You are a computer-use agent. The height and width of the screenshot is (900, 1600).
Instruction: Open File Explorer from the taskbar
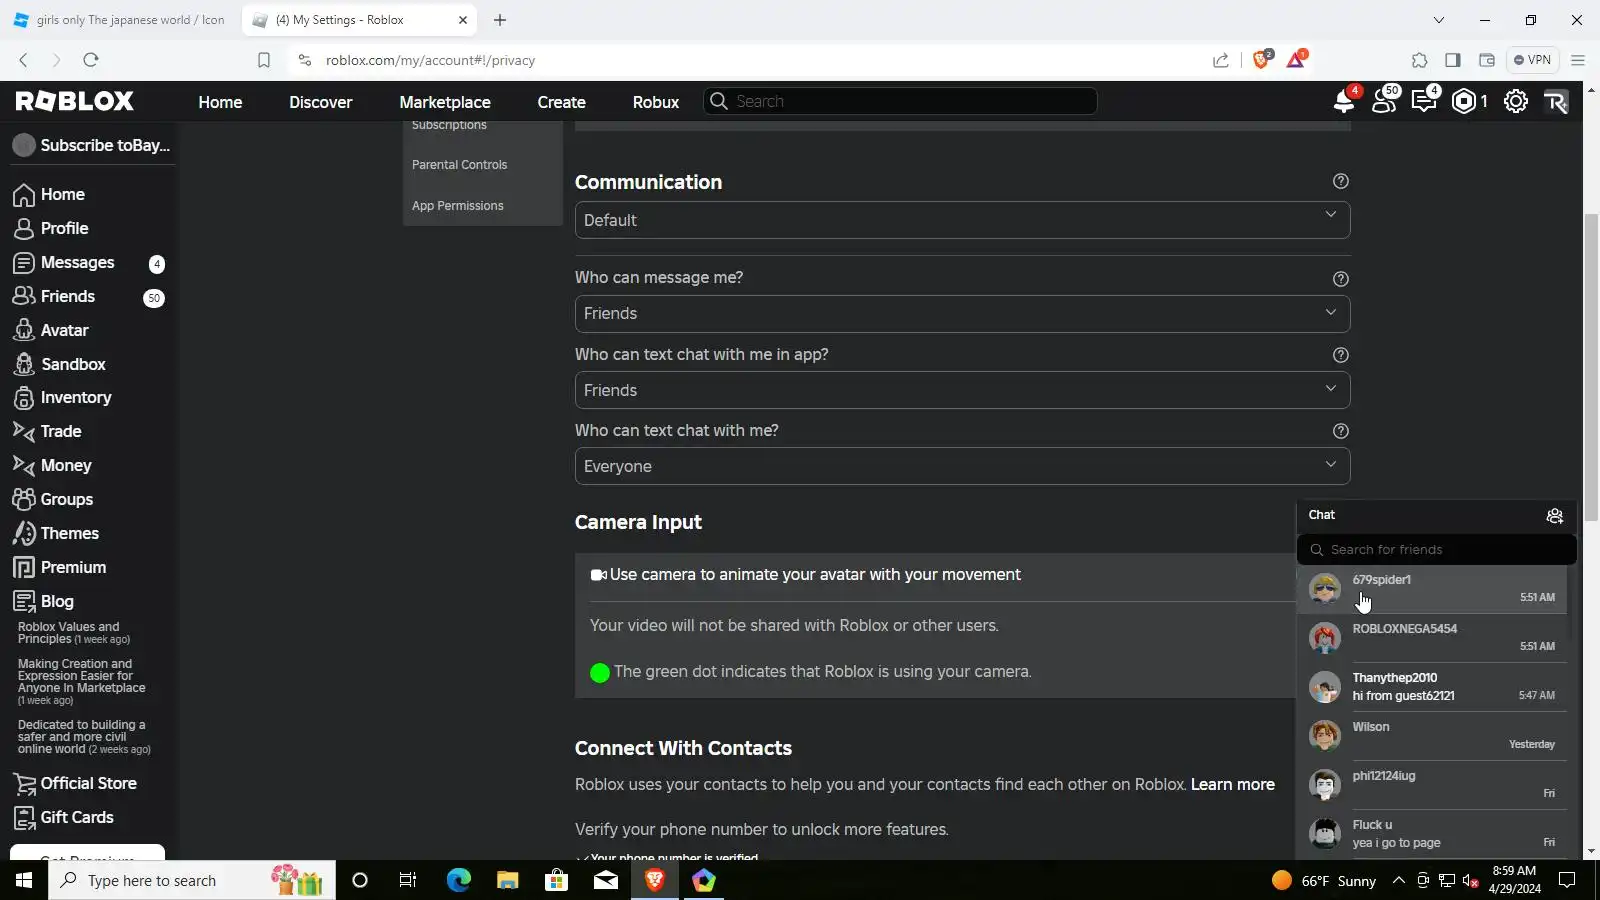point(507,880)
